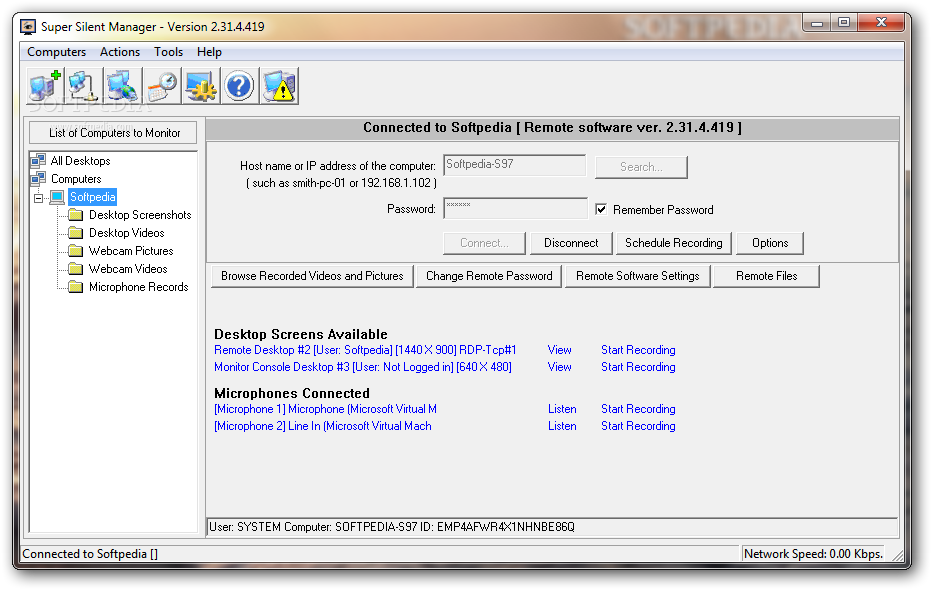Open the Help menu
The height and width of the screenshot is (590, 932).
tap(209, 52)
